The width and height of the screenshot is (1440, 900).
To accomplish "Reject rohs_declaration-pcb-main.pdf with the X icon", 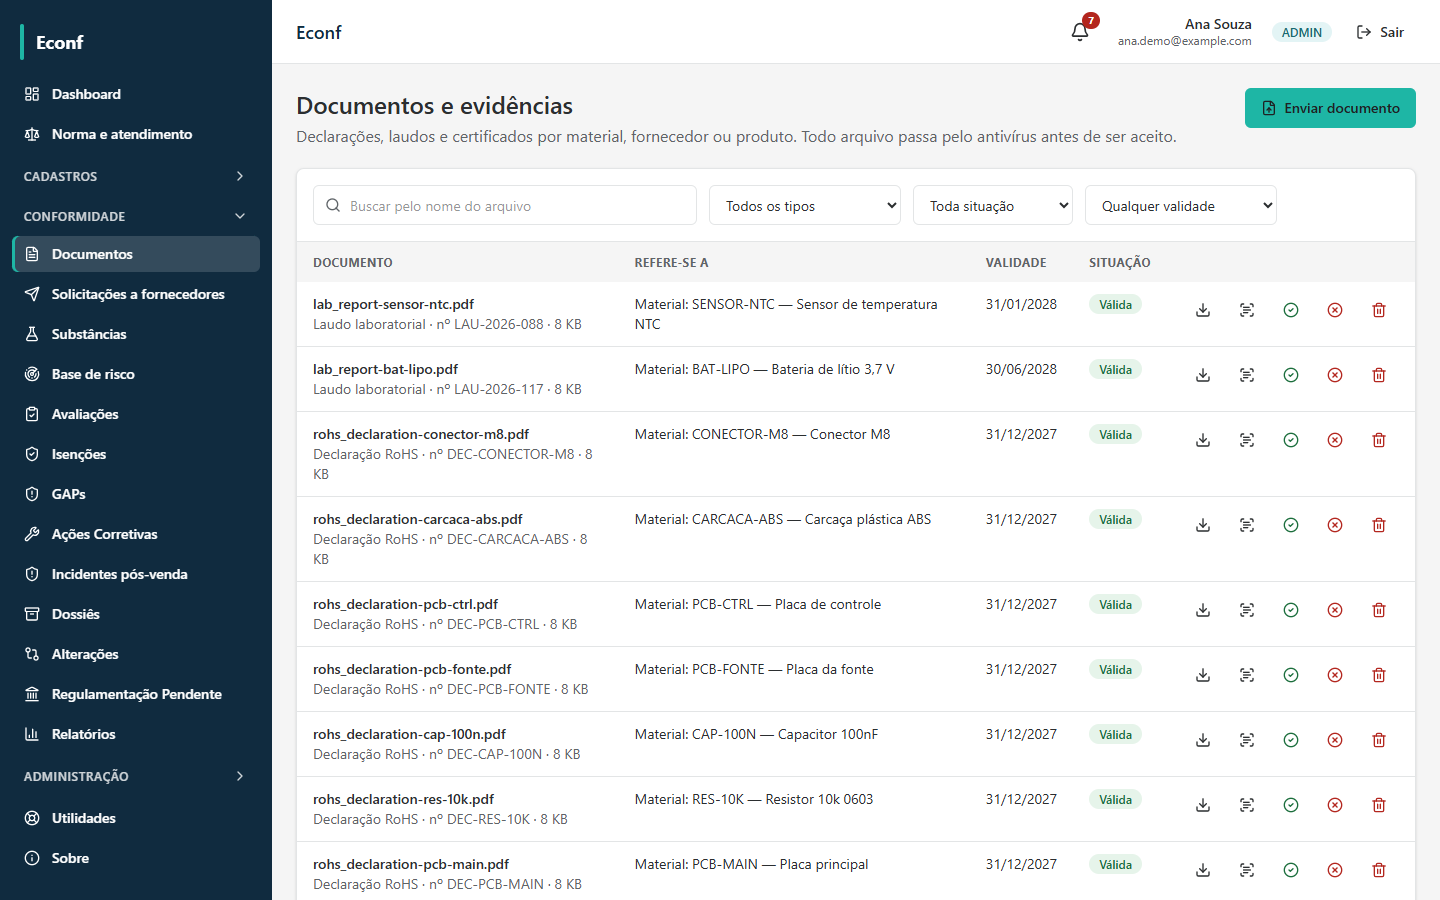I will [x=1335, y=870].
